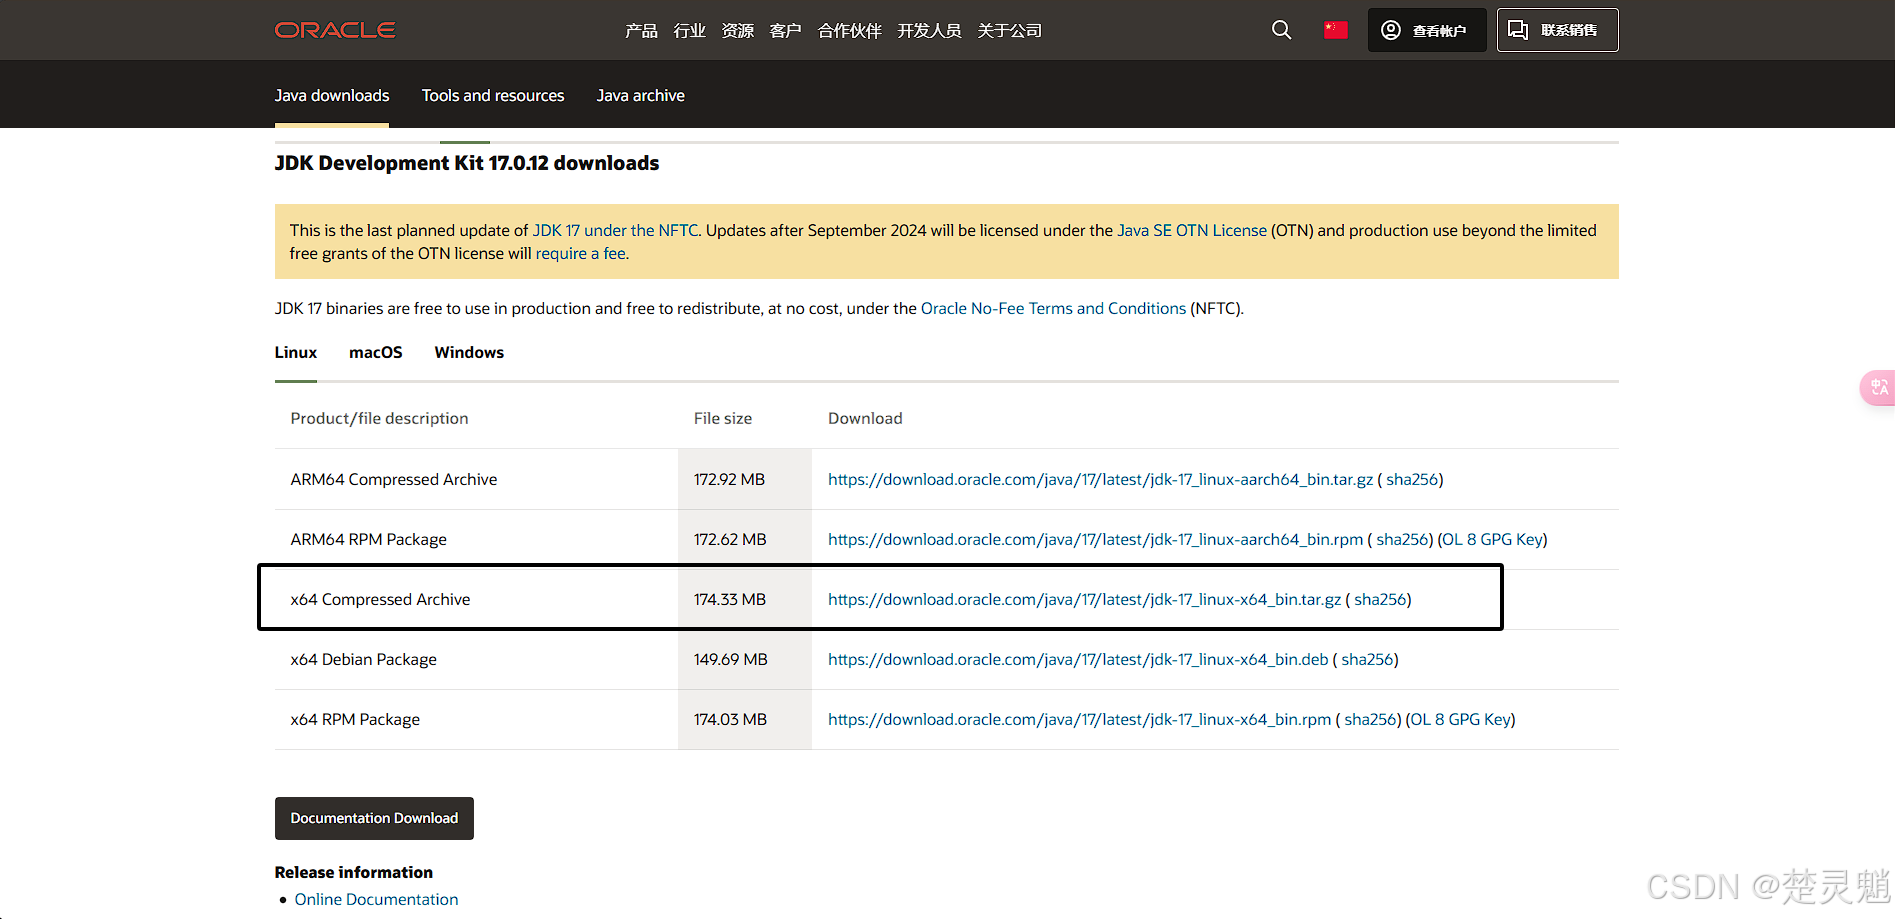Open OL 8 GPG Key for x64 RPM

pyautogui.click(x=1460, y=719)
